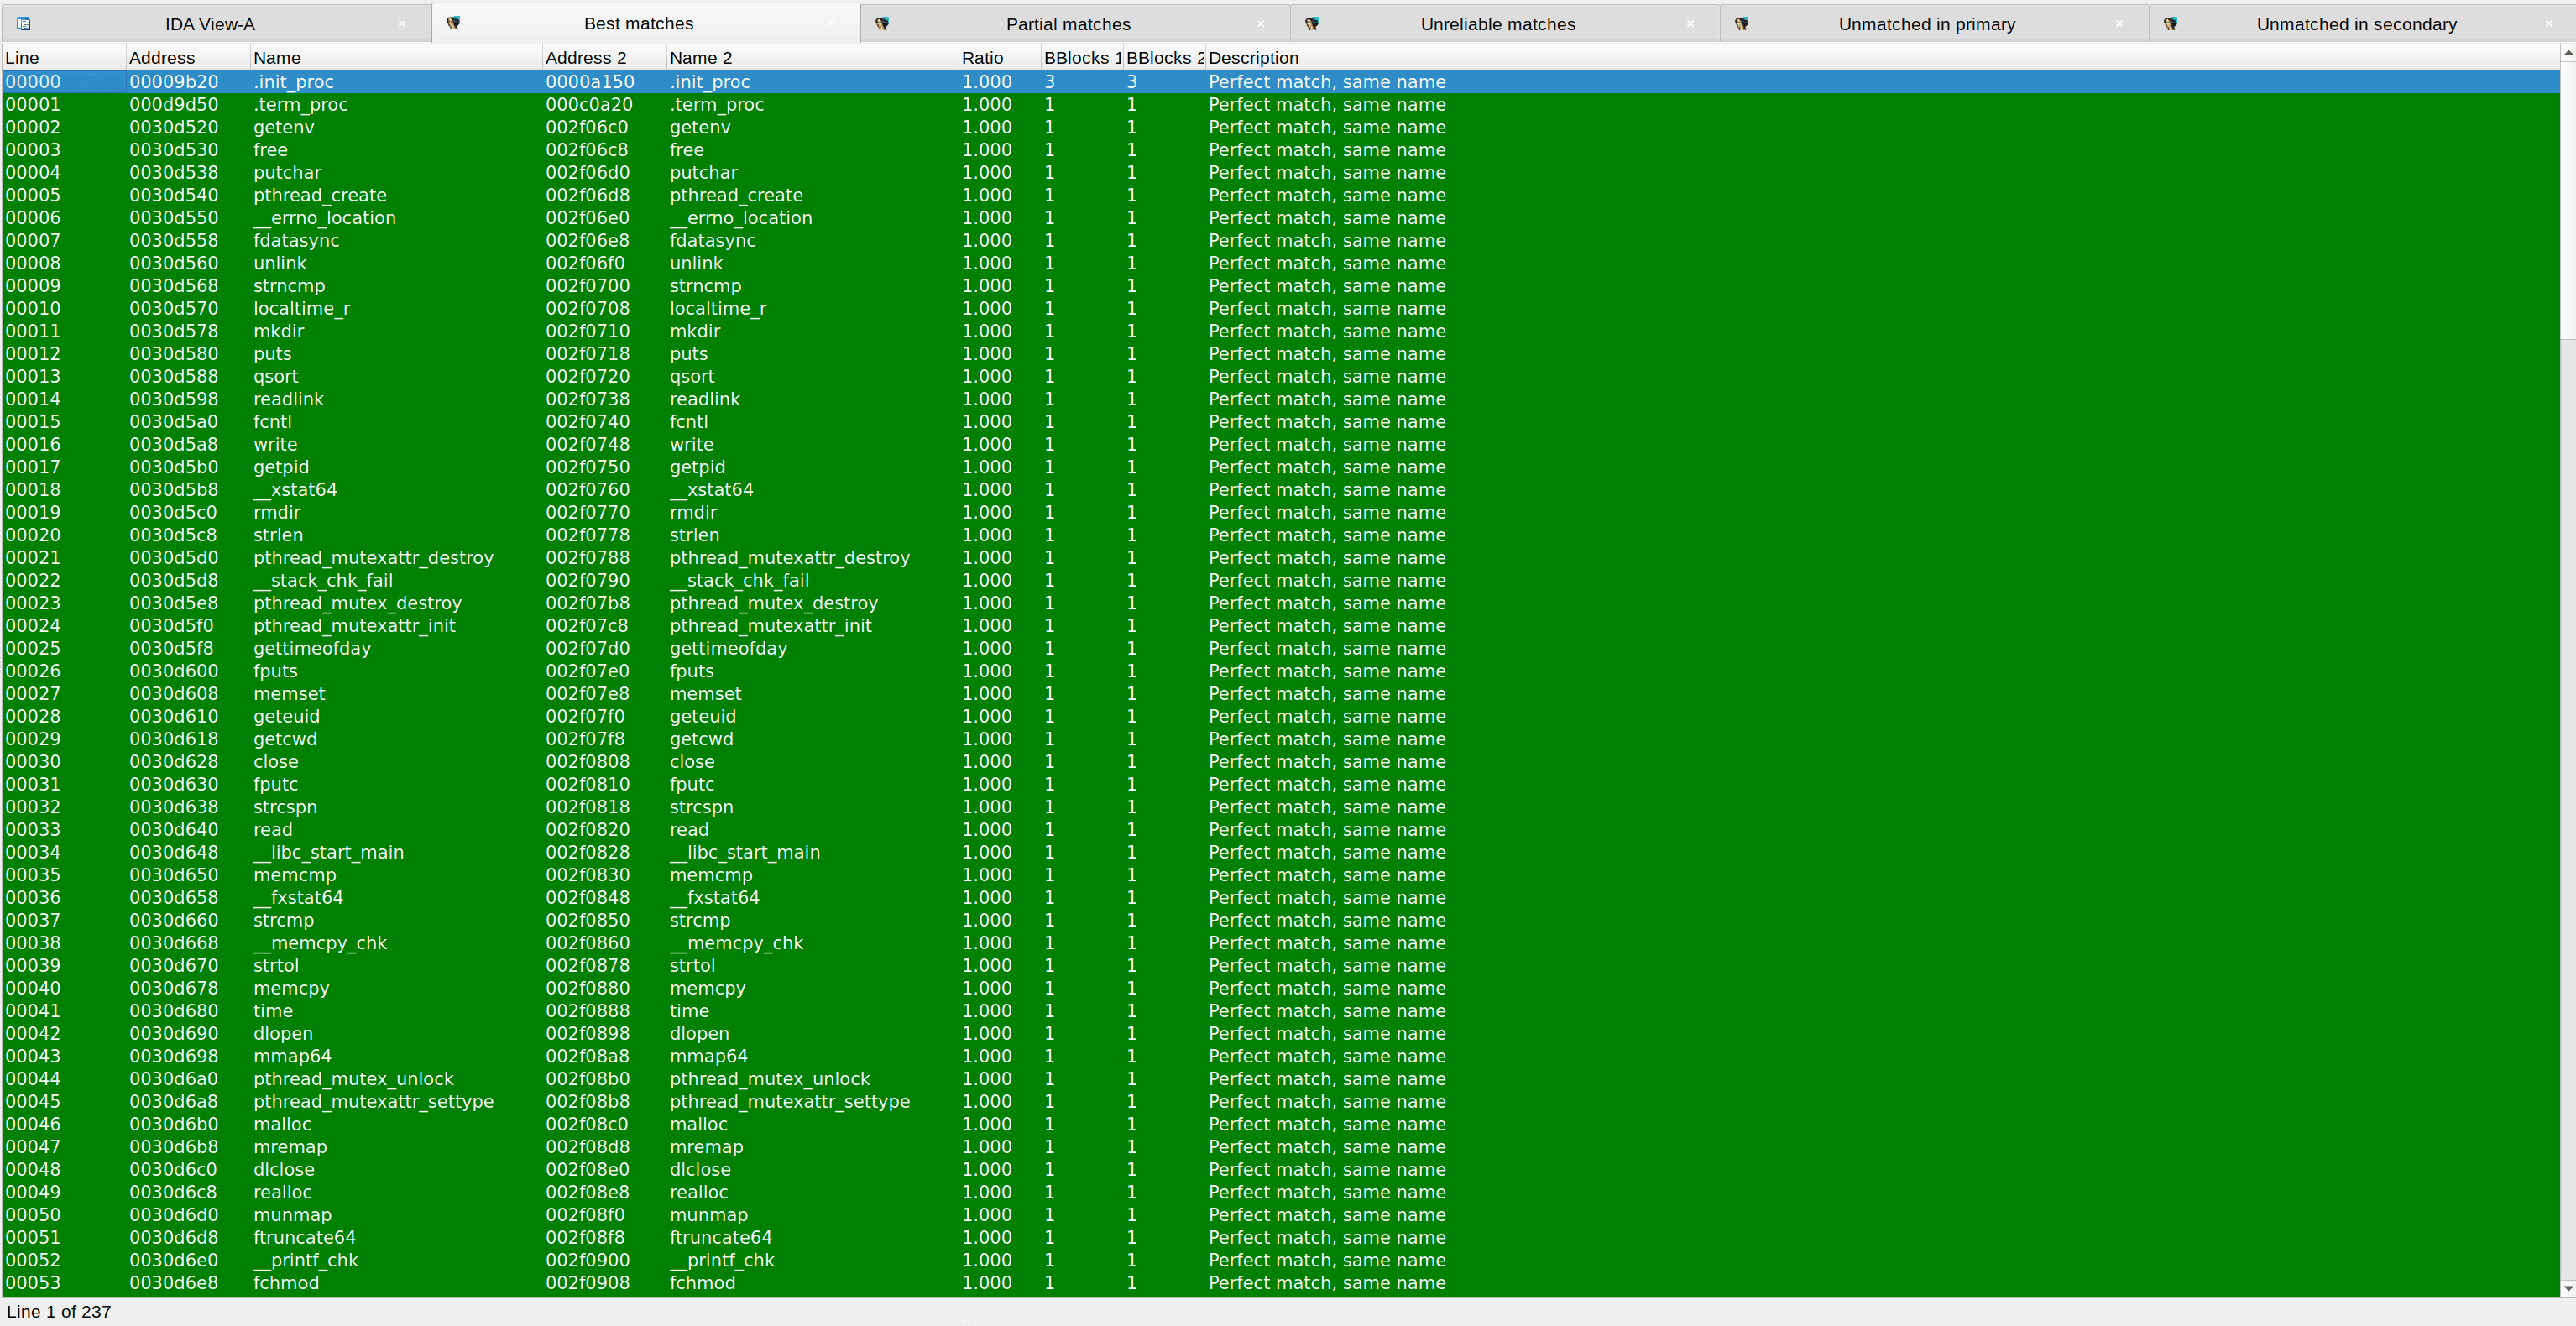Click the Best matches tab icon
The width and height of the screenshot is (2576, 1326).
click(453, 23)
